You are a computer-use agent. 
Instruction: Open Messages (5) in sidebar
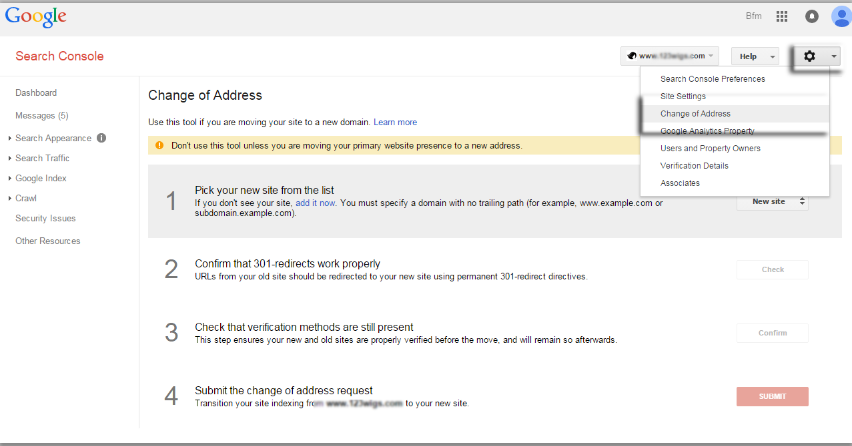[x=41, y=116]
